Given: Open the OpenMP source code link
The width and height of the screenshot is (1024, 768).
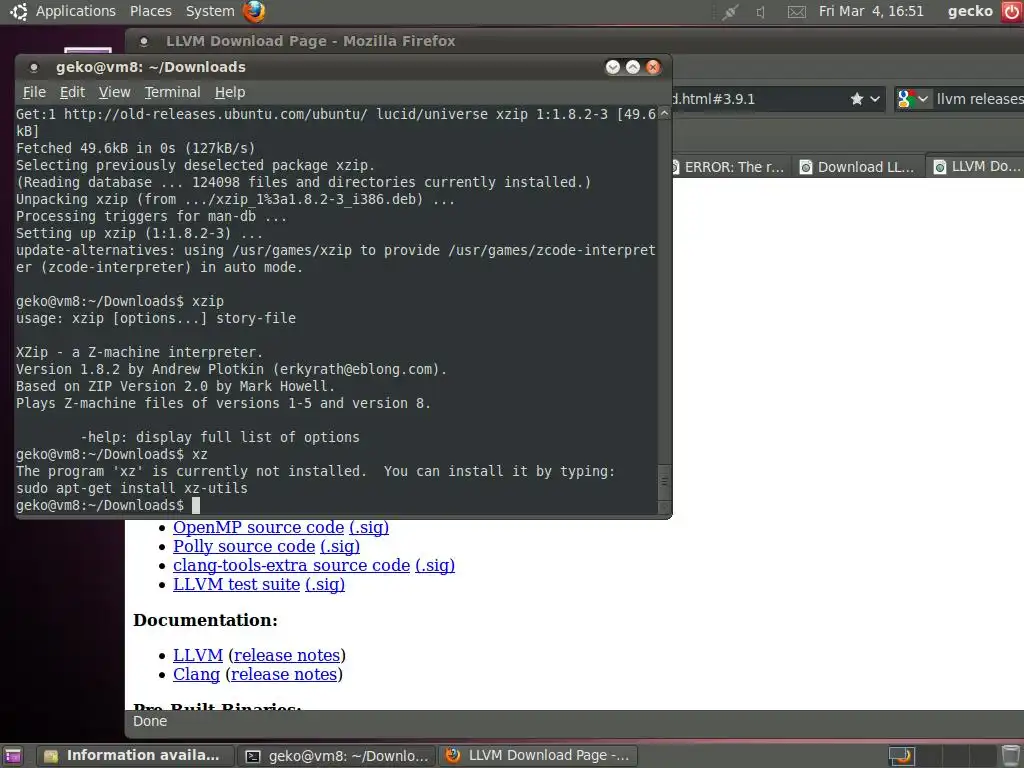Looking at the screenshot, I should 259,527.
